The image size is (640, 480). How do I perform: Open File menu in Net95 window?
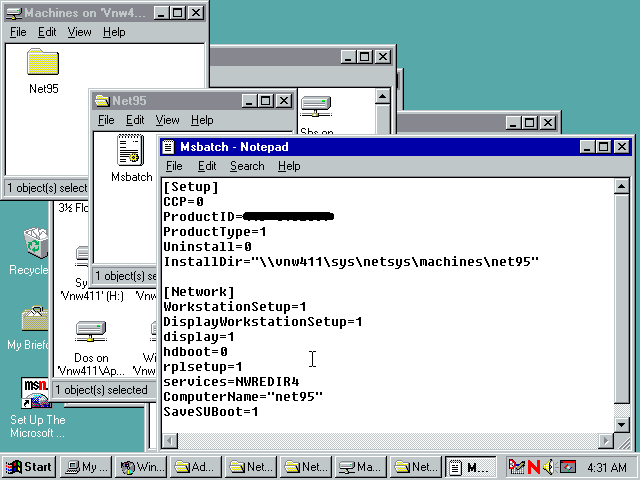(x=106, y=120)
